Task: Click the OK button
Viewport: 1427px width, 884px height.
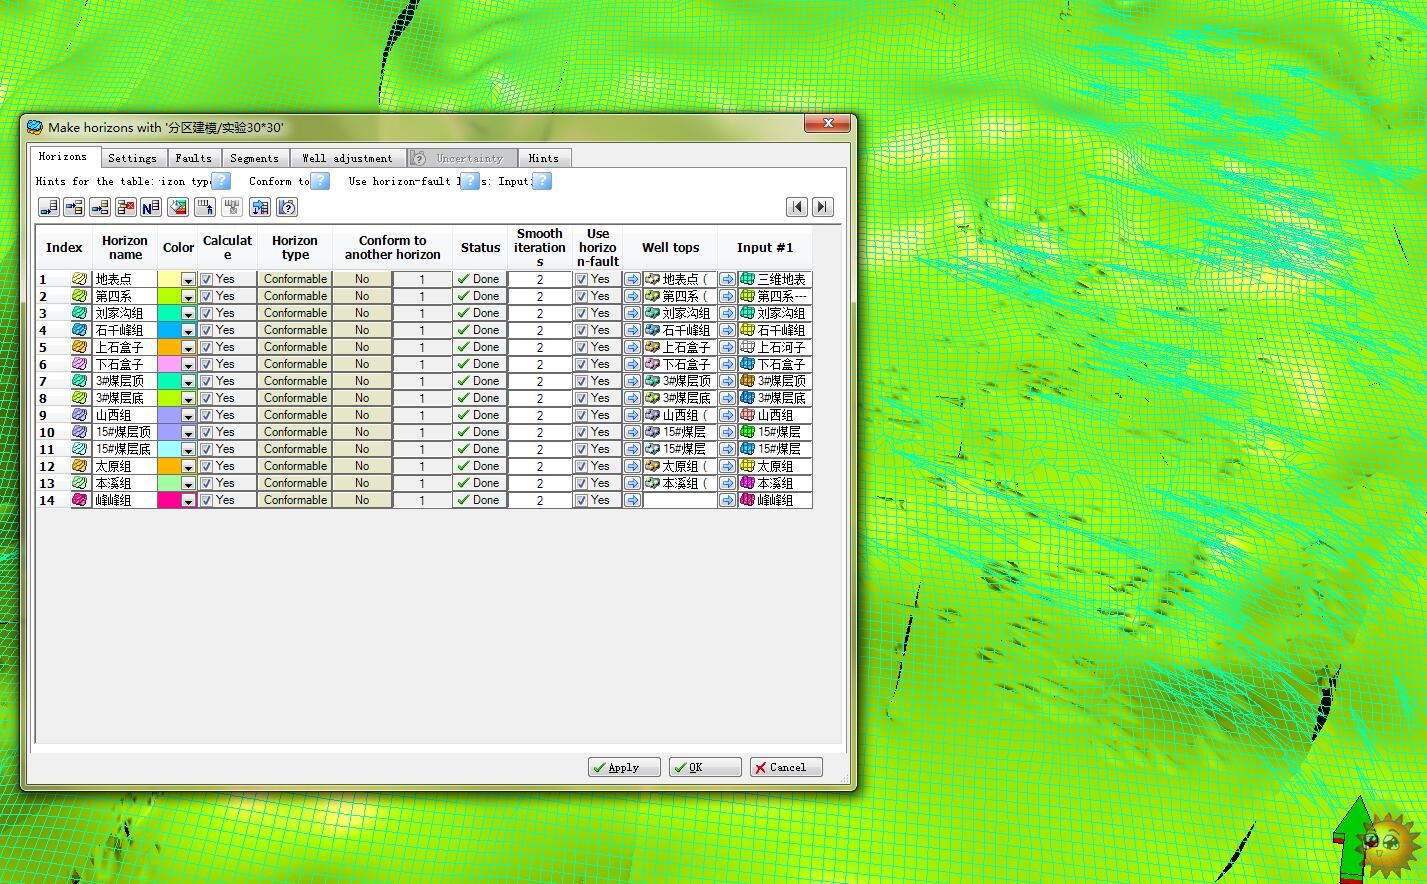Action: [705, 767]
